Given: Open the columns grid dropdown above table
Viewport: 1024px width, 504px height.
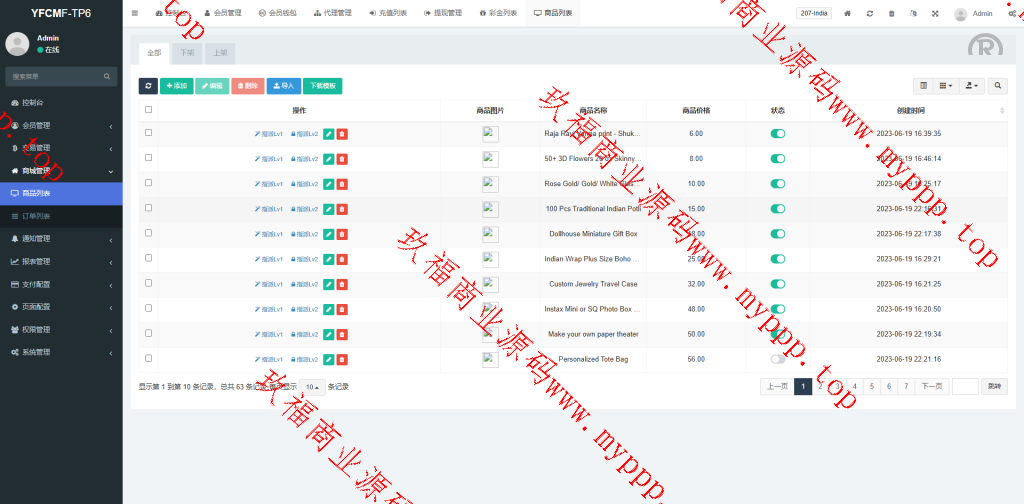Looking at the screenshot, I should tap(945, 86).
